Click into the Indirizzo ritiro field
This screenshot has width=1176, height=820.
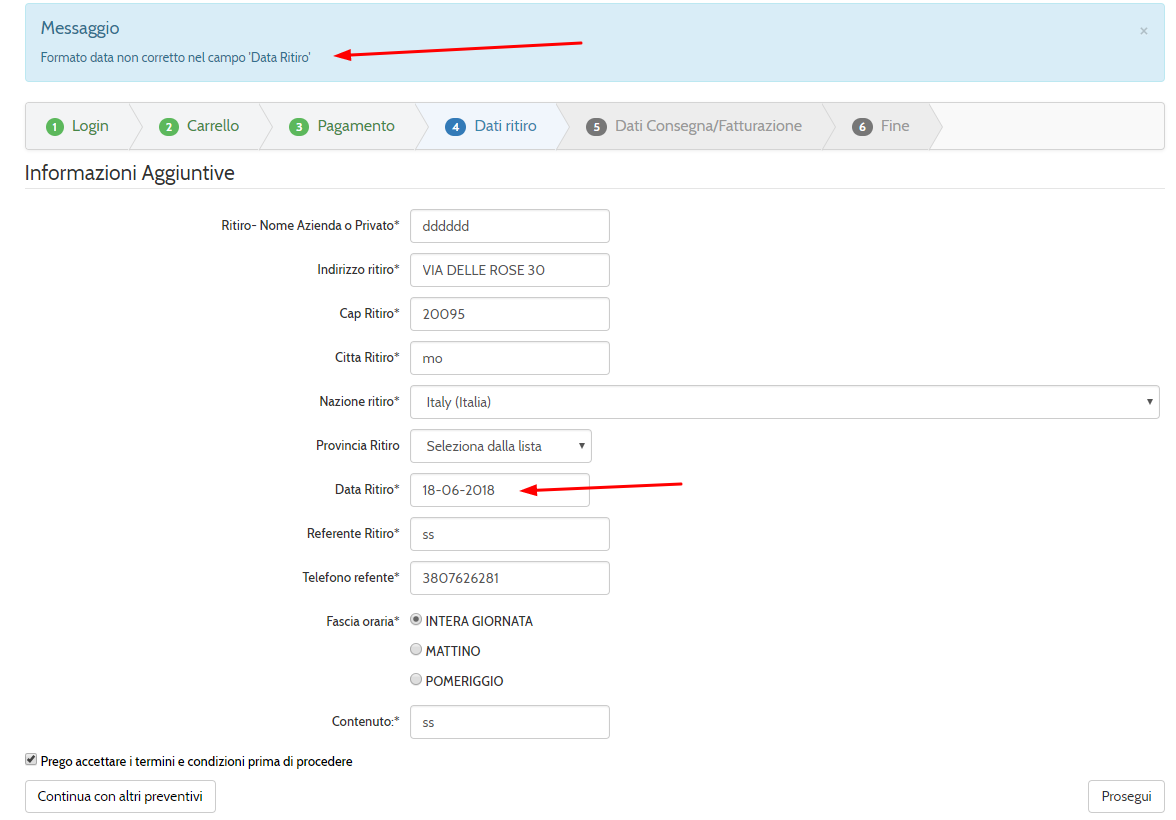tap(510, 270)
